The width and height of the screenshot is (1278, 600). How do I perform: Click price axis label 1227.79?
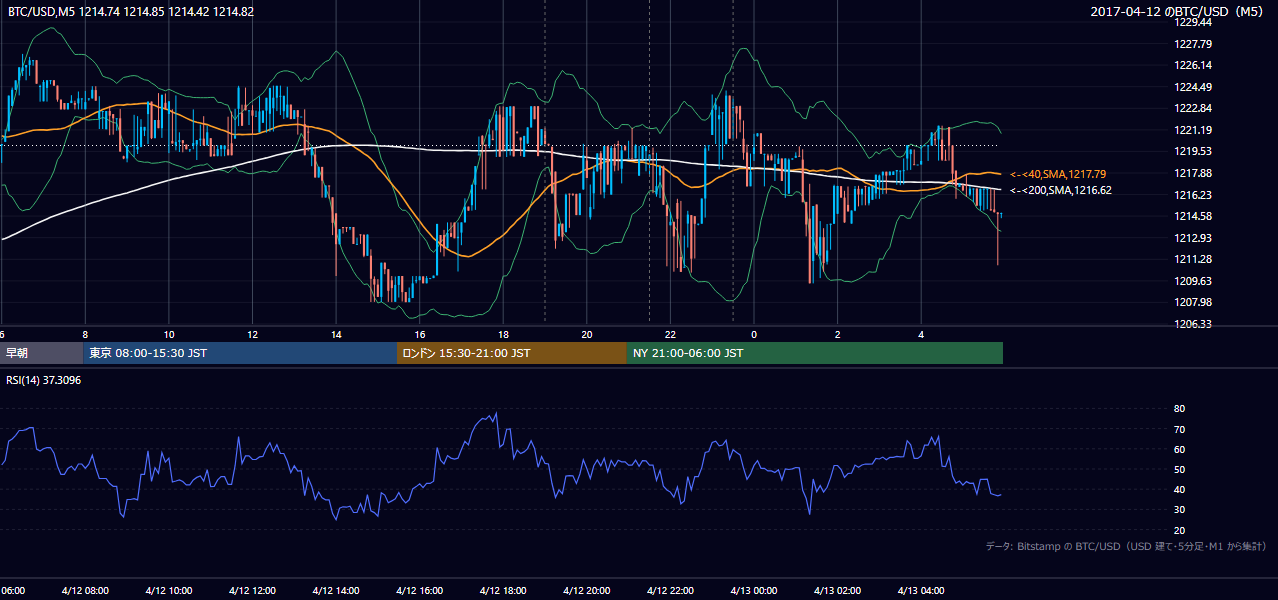click(x=1194, y=44)
